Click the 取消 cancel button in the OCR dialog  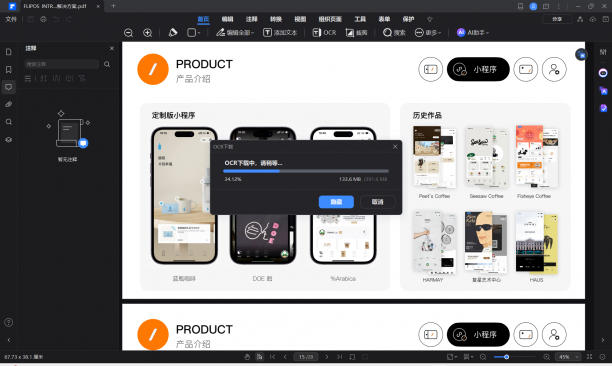pos(377,202)
